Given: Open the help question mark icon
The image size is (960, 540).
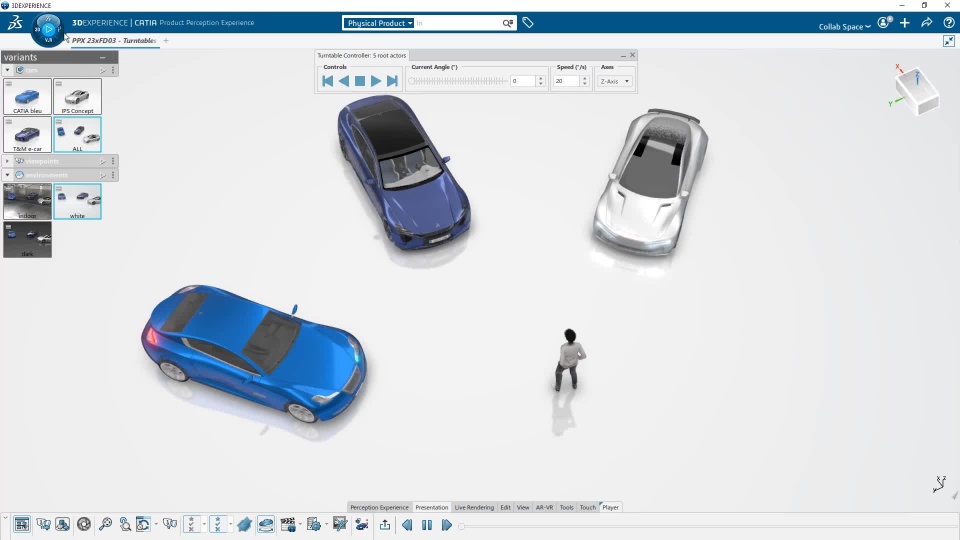Looking at the screenshot, I should (948, 23).
